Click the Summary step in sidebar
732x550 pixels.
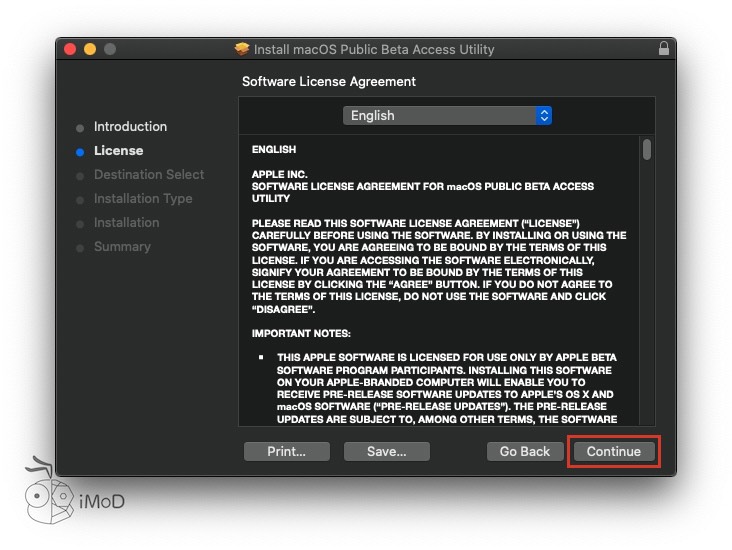[x=122, y=247]
